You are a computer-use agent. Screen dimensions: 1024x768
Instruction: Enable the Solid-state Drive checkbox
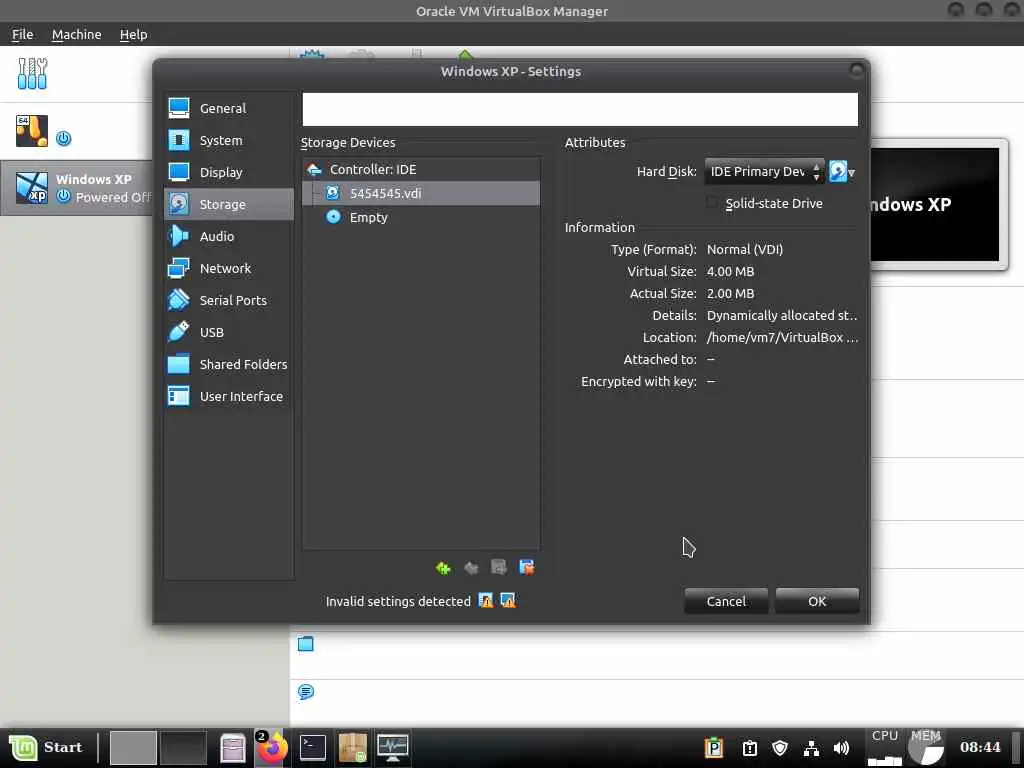[712, 203]
